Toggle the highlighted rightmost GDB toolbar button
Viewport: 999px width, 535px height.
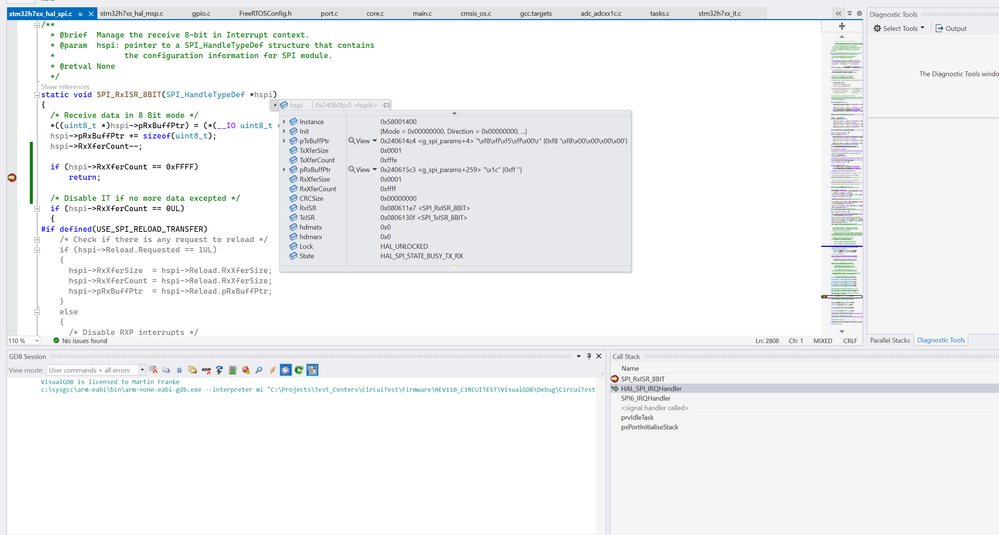tap(312, 370)
